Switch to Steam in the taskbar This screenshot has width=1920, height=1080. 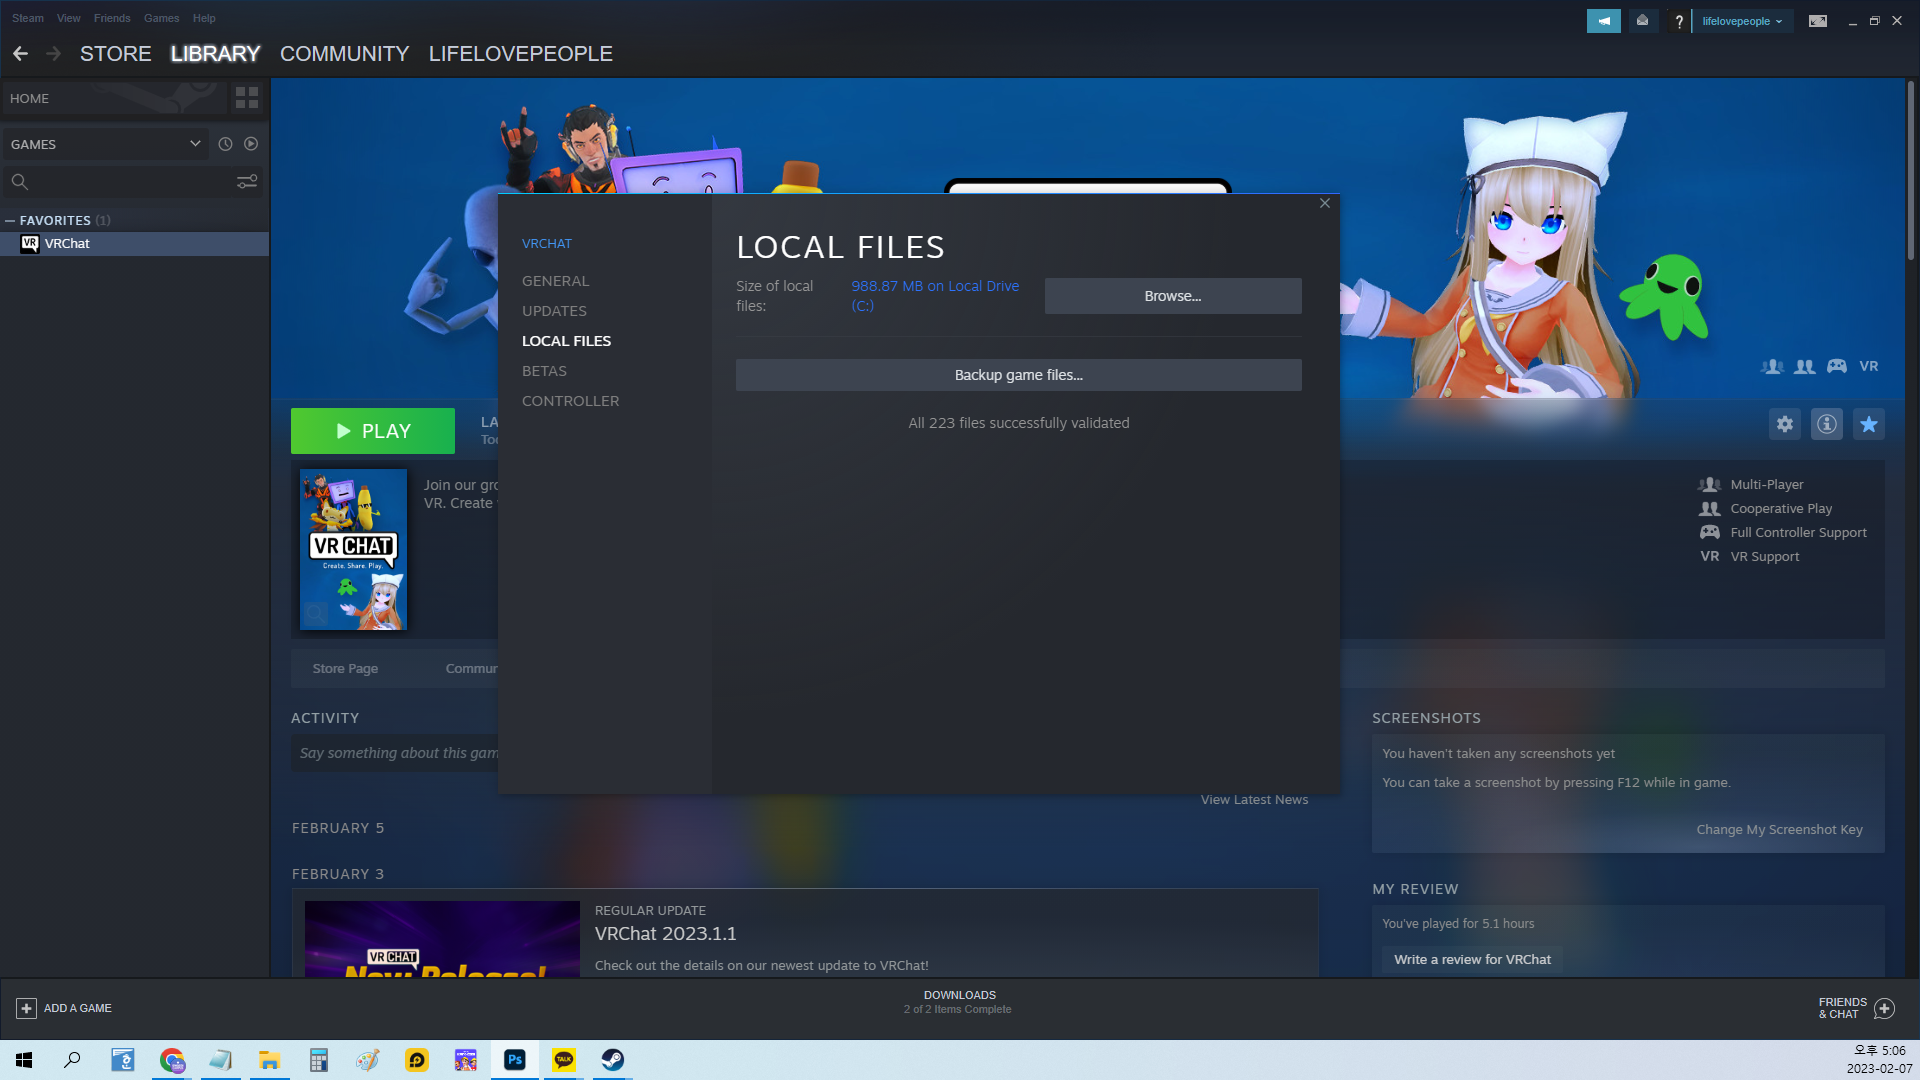[613, 1060]
